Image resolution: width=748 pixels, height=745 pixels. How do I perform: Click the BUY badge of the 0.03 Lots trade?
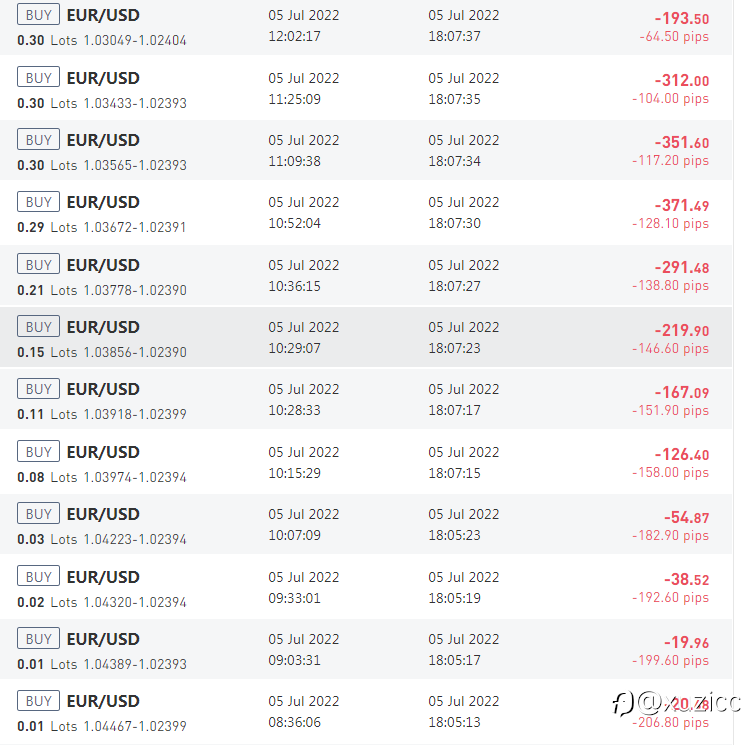coord(38,514)
